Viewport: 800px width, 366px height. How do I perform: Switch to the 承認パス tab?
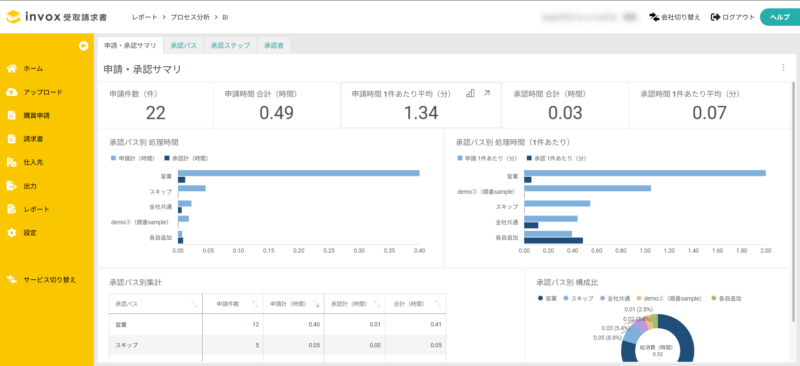[184, 45]
